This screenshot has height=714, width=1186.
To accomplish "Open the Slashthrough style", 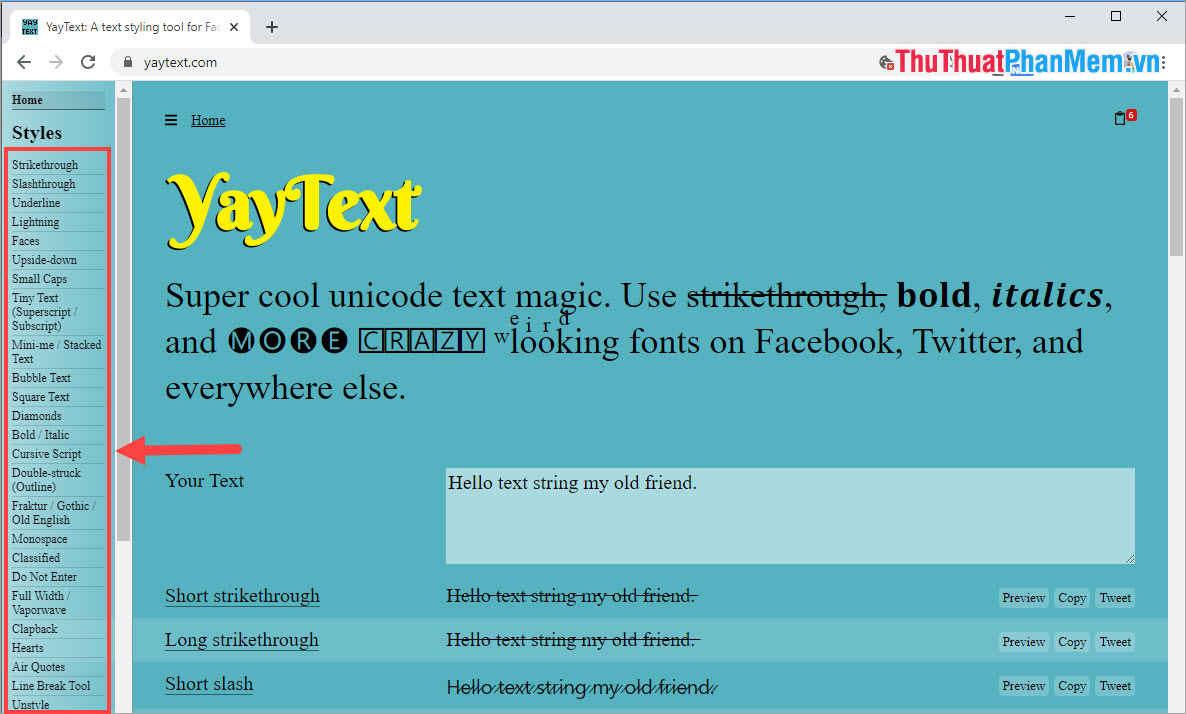I will pos(44,184).
